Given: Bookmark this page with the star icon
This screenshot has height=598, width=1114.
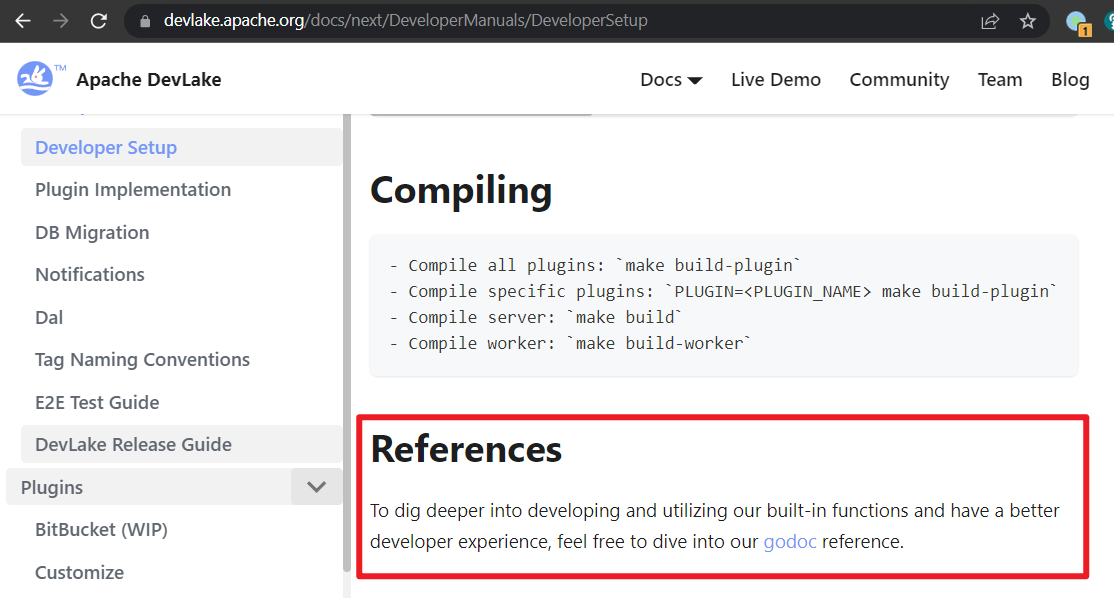Looking at the screenshot, I should point(1027,21).
